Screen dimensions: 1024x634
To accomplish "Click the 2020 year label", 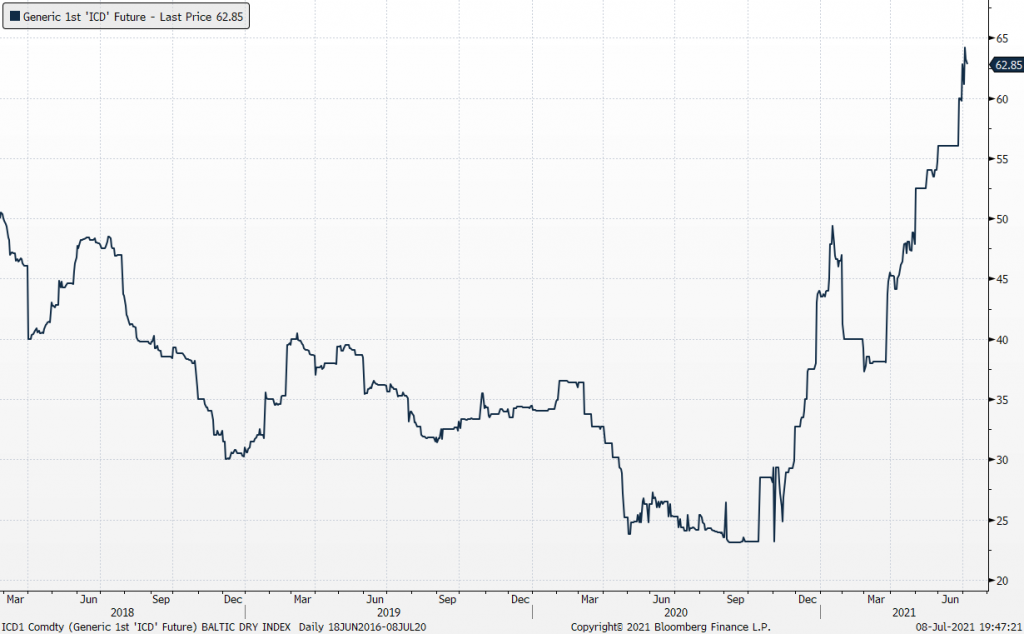I will tap(676, 612).
